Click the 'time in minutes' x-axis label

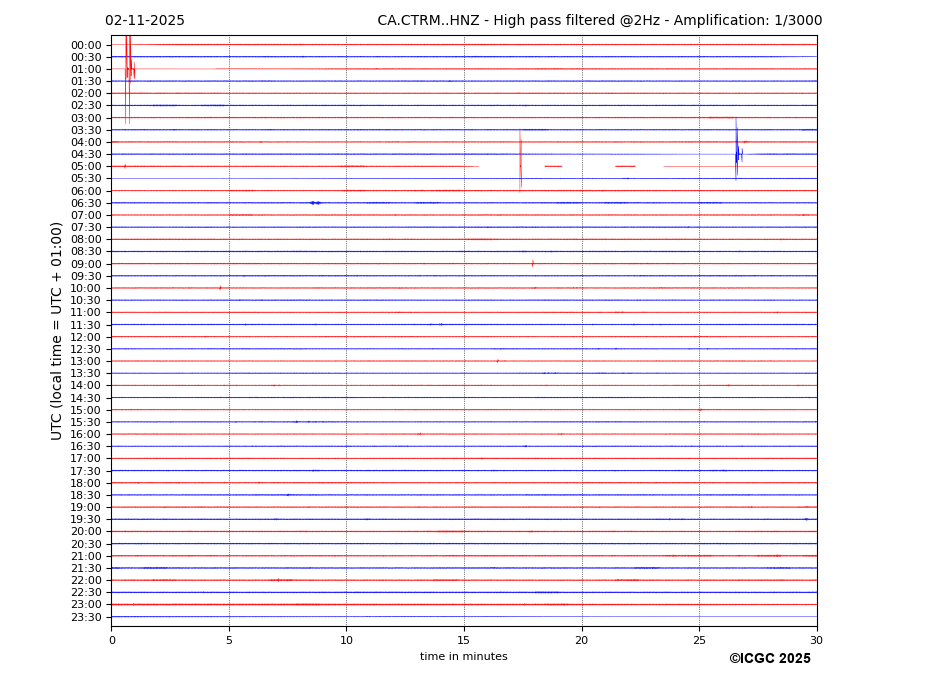pyautogui.click(x=463, y=657)
